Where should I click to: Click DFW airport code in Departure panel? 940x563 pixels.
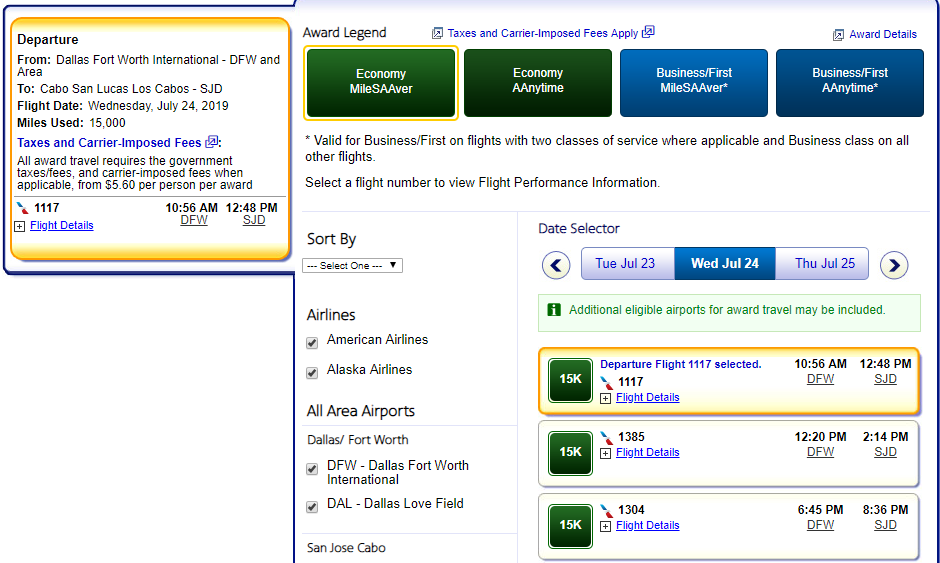pos(194,221)
